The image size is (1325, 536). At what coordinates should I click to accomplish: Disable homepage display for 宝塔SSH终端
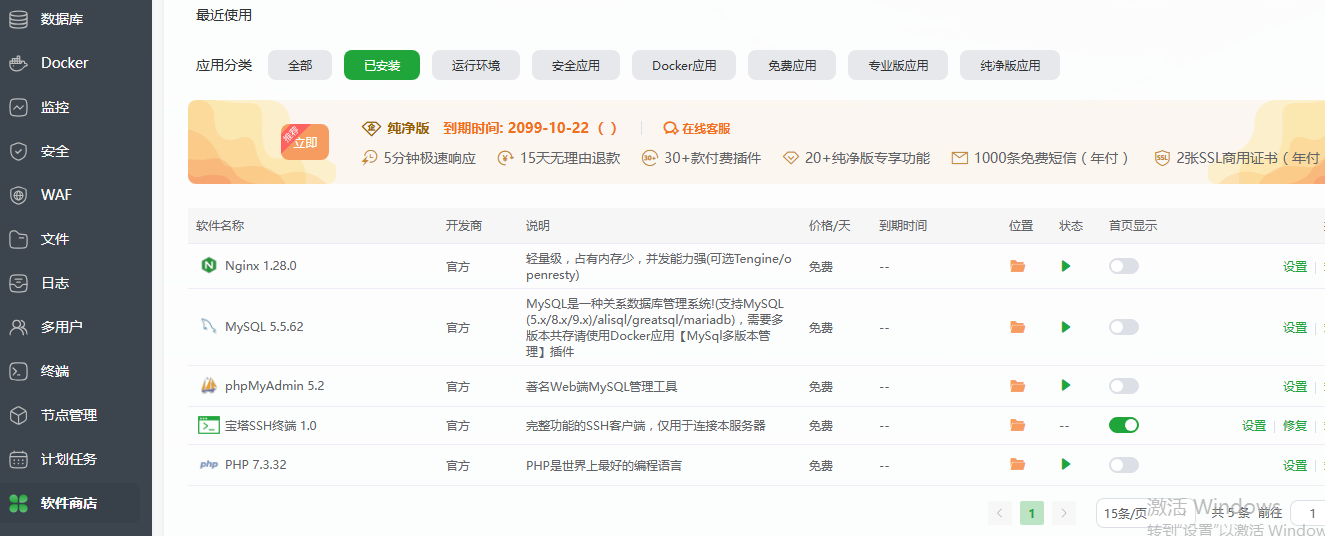pos(1123,425)
